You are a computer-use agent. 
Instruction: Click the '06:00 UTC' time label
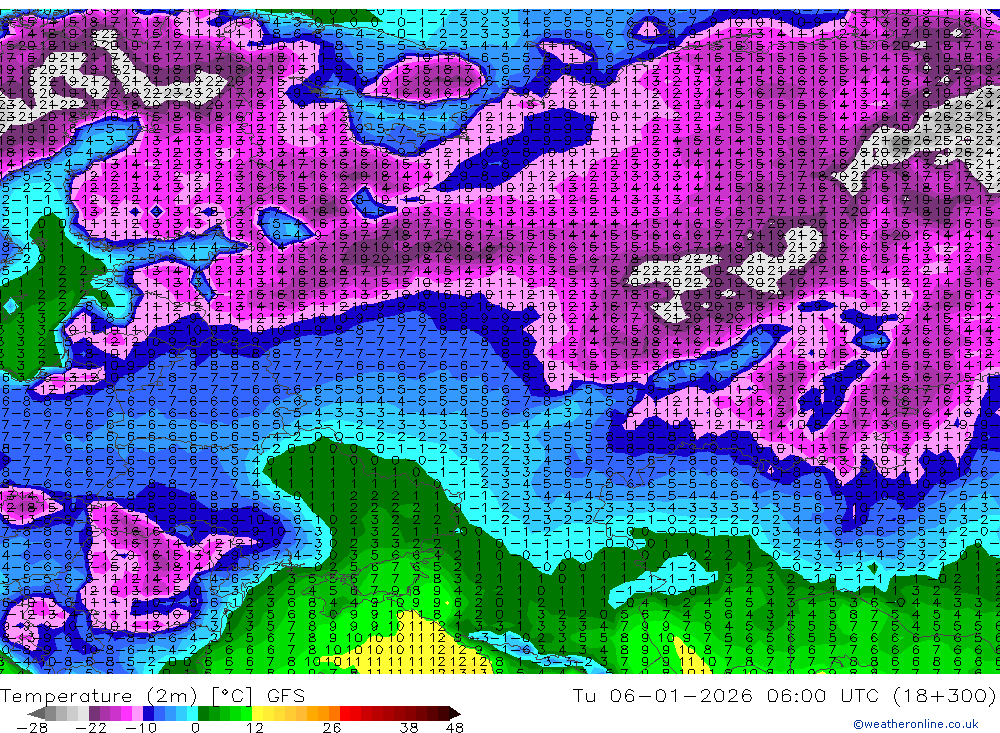823,695
